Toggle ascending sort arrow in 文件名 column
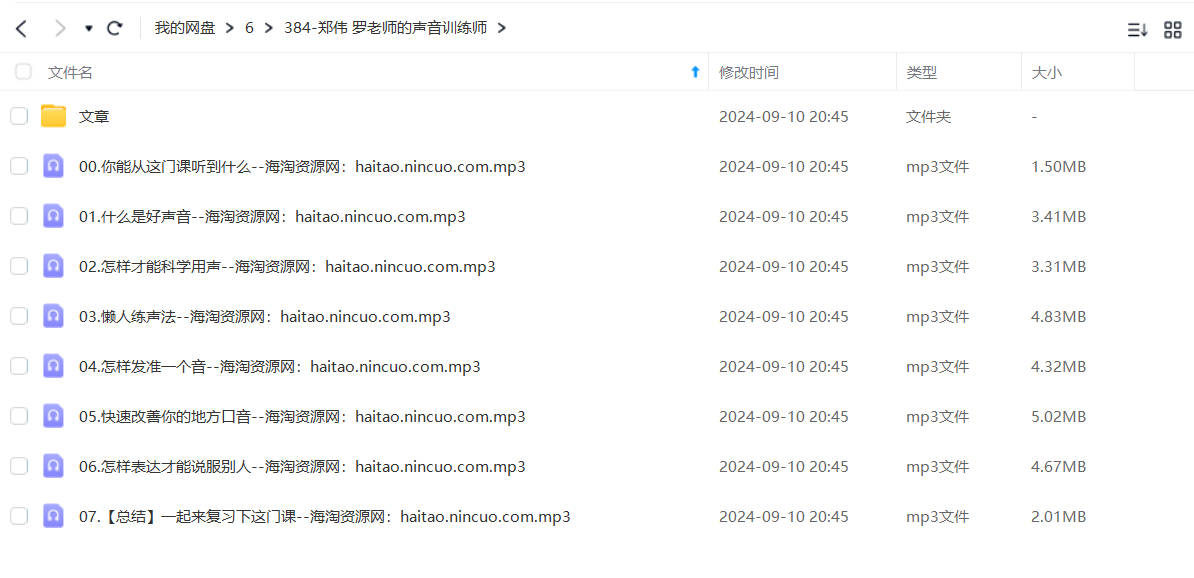Image resolution: width=1194 pixels, height=578 pixels. 694,72
